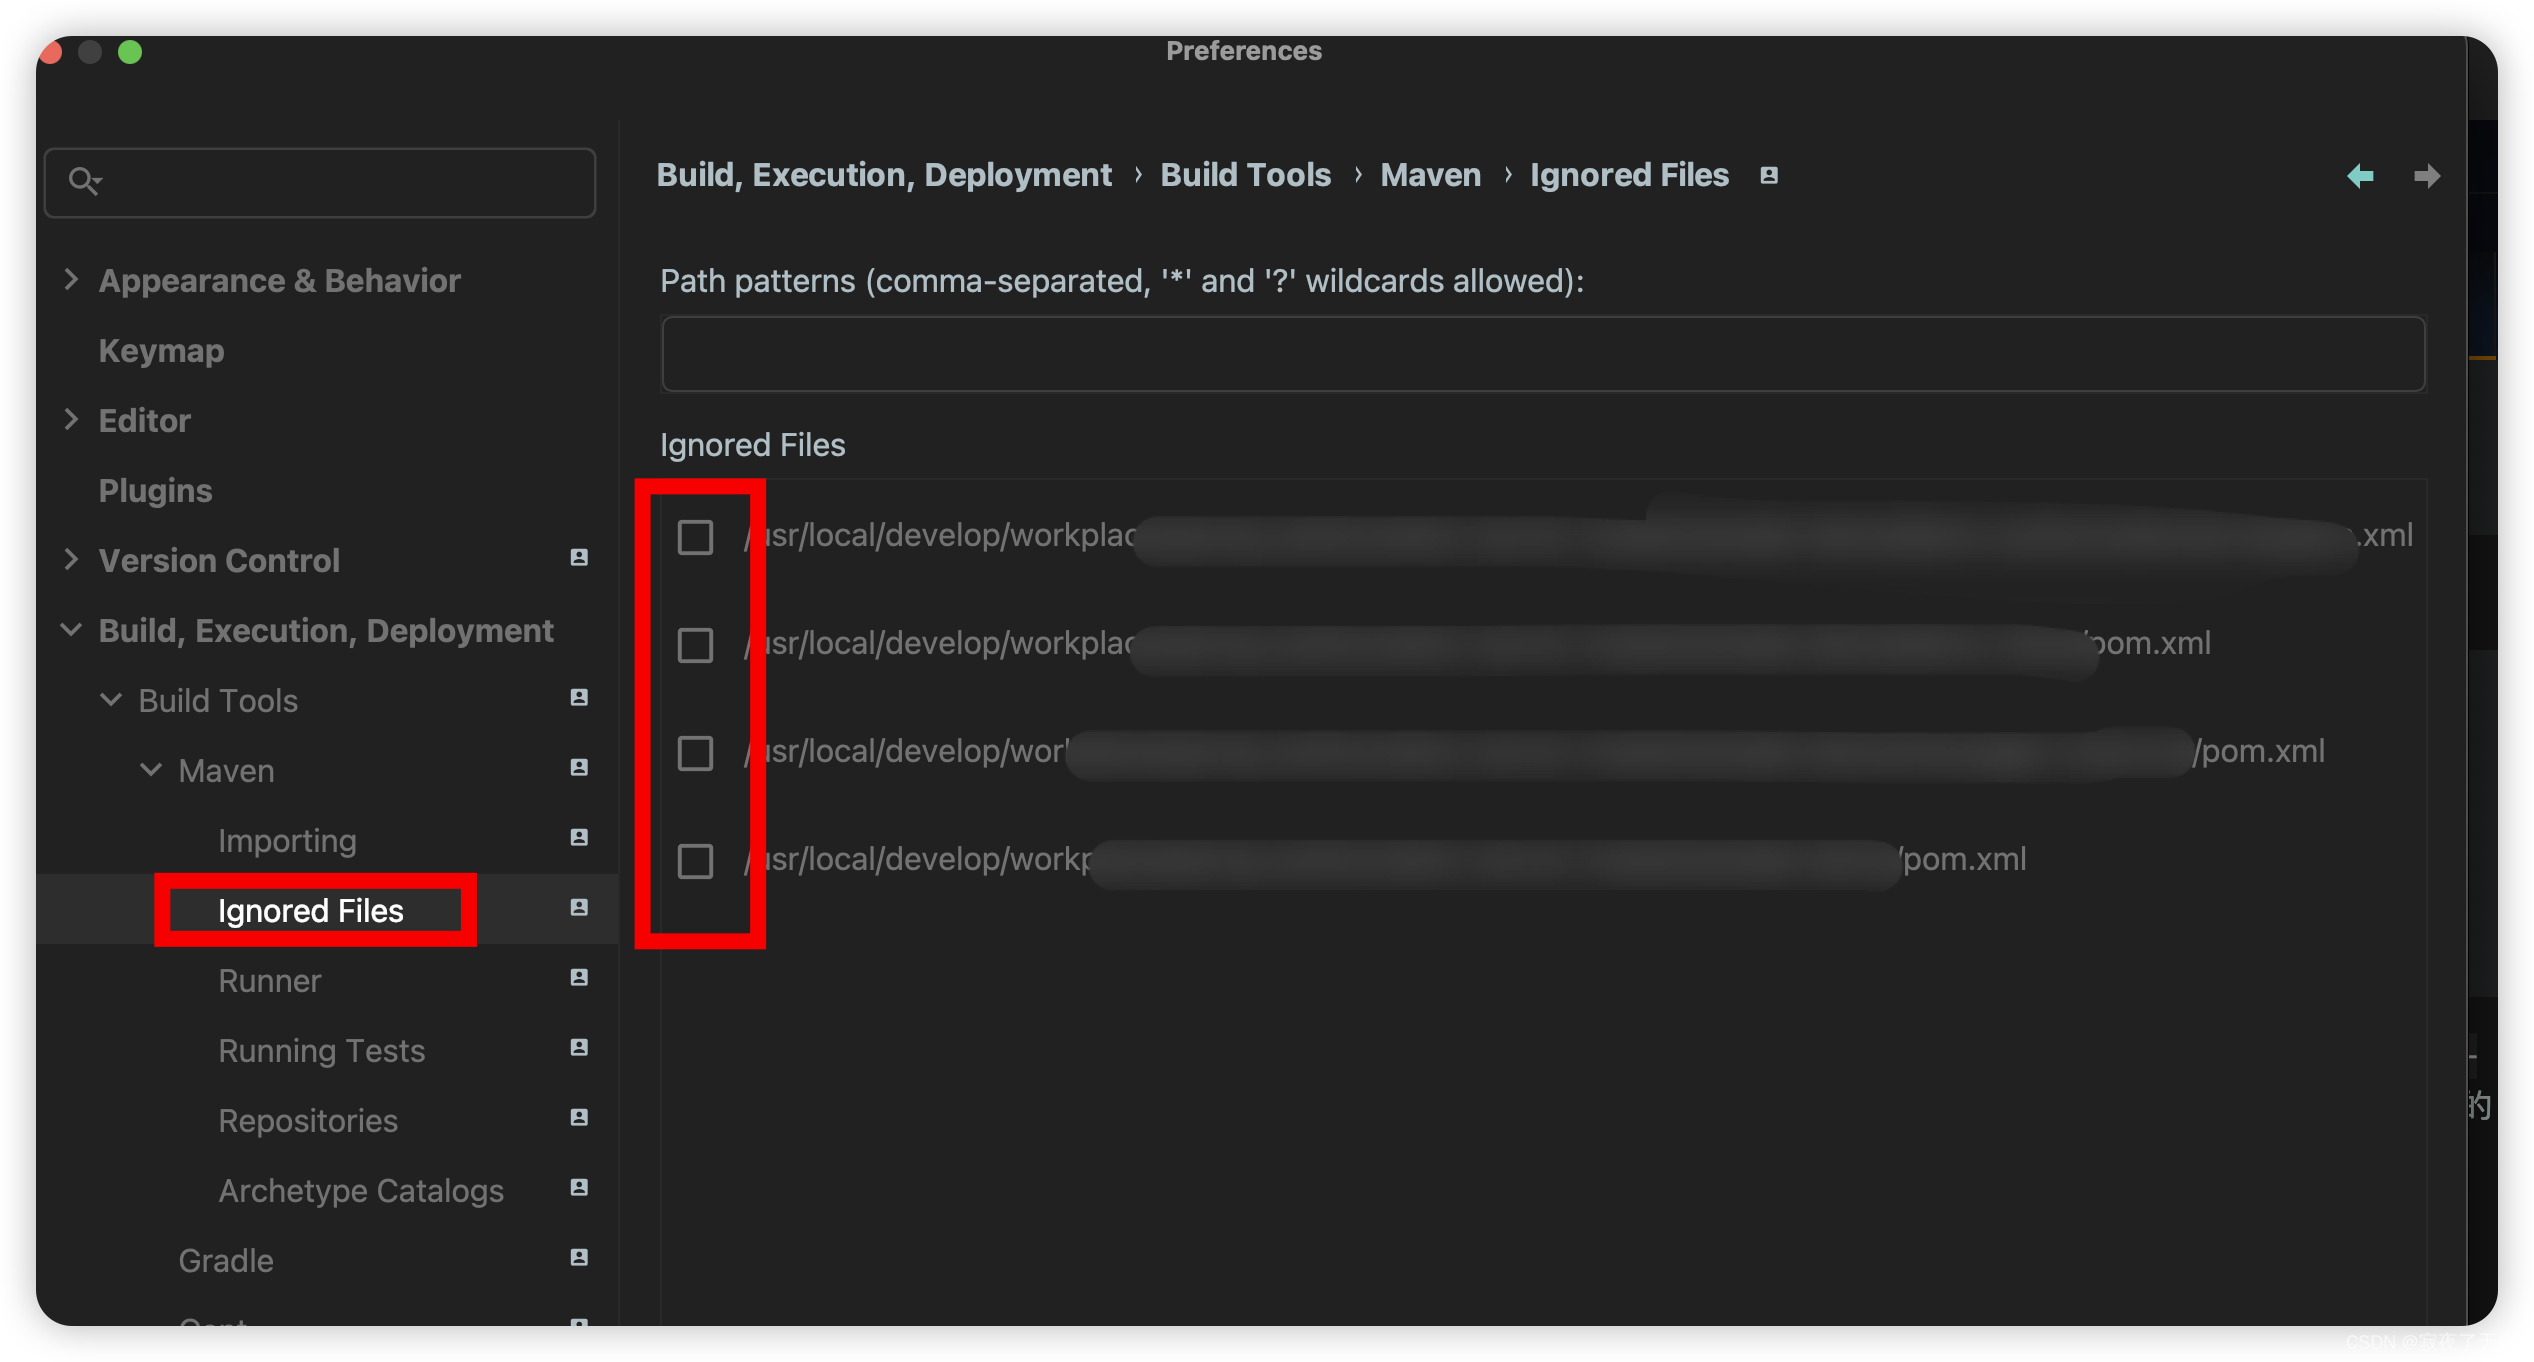Click the Path patterns input field
This screenshot has width=2534, height=1362.
pos(1542,354)
